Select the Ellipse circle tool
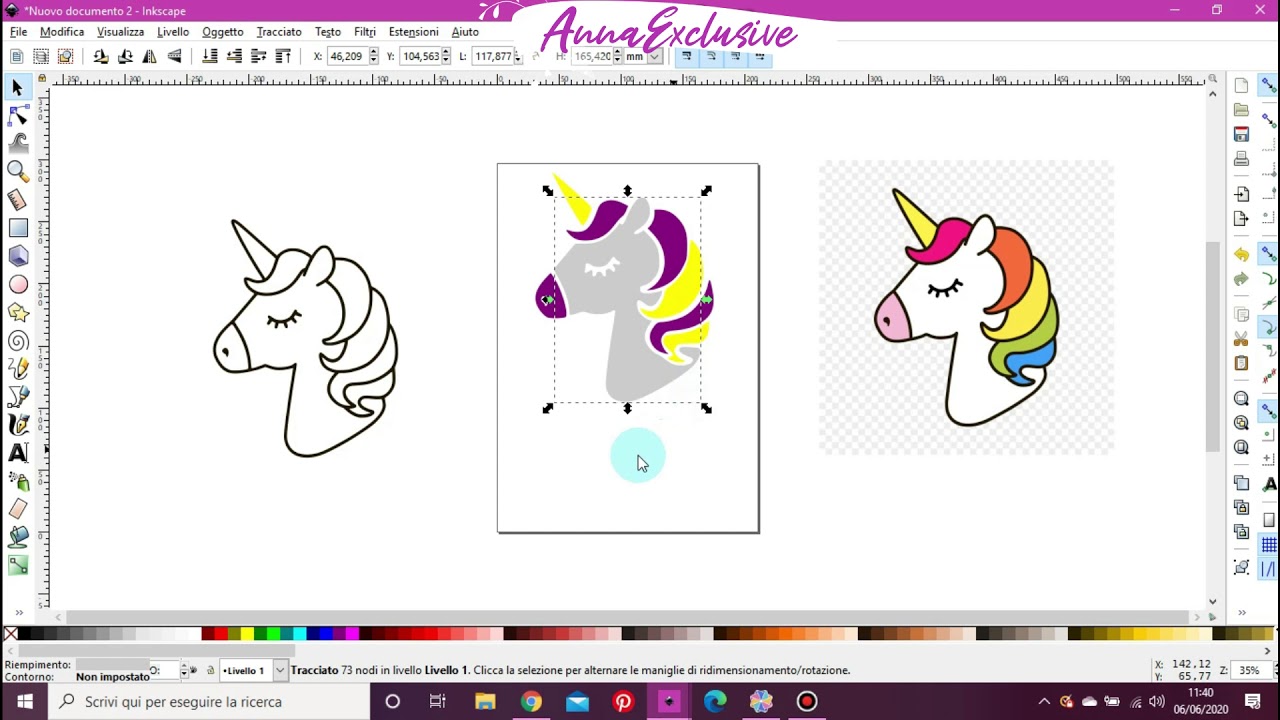Image resolution: width=1280 pixels, height=720 pixels. coord(17,284)
